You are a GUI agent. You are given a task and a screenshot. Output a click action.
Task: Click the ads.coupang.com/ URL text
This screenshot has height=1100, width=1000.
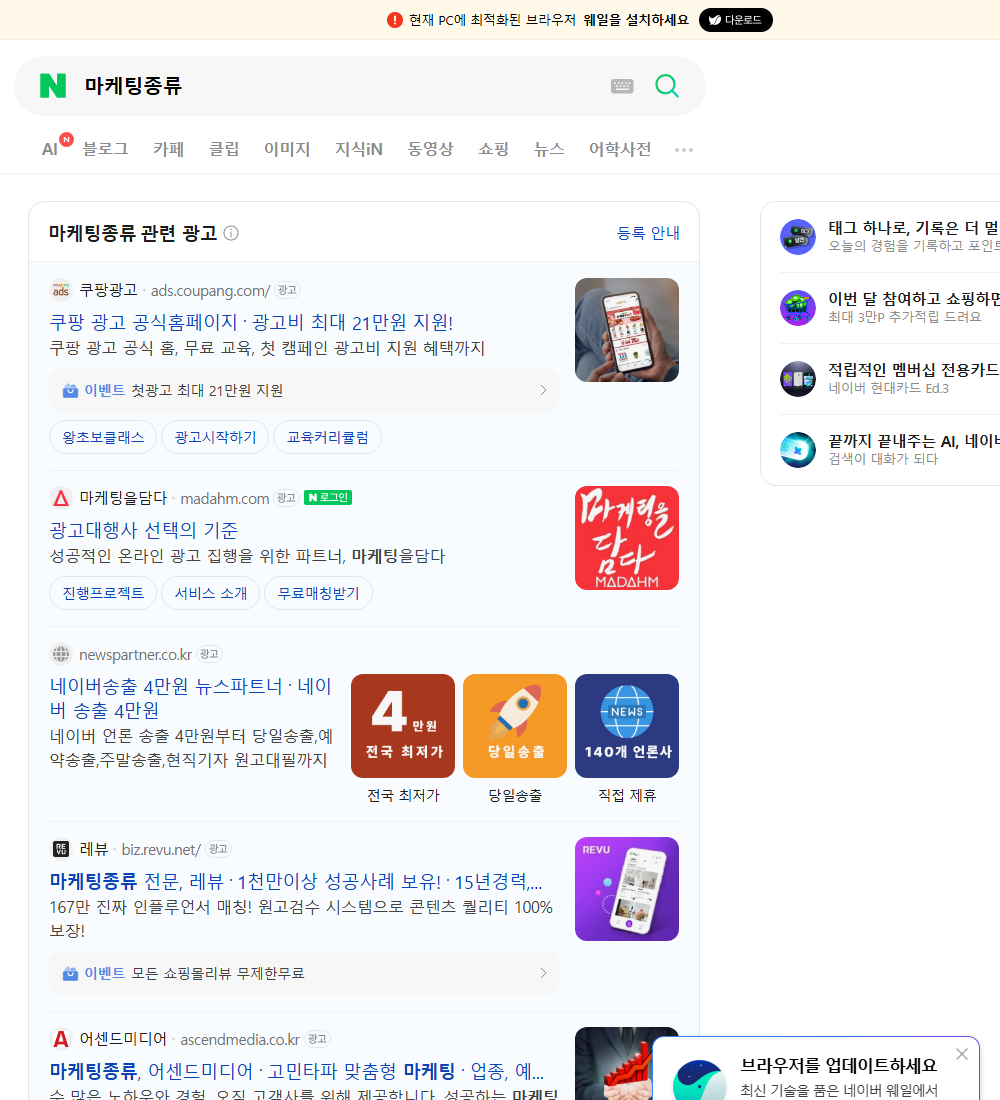coord(211,290)
